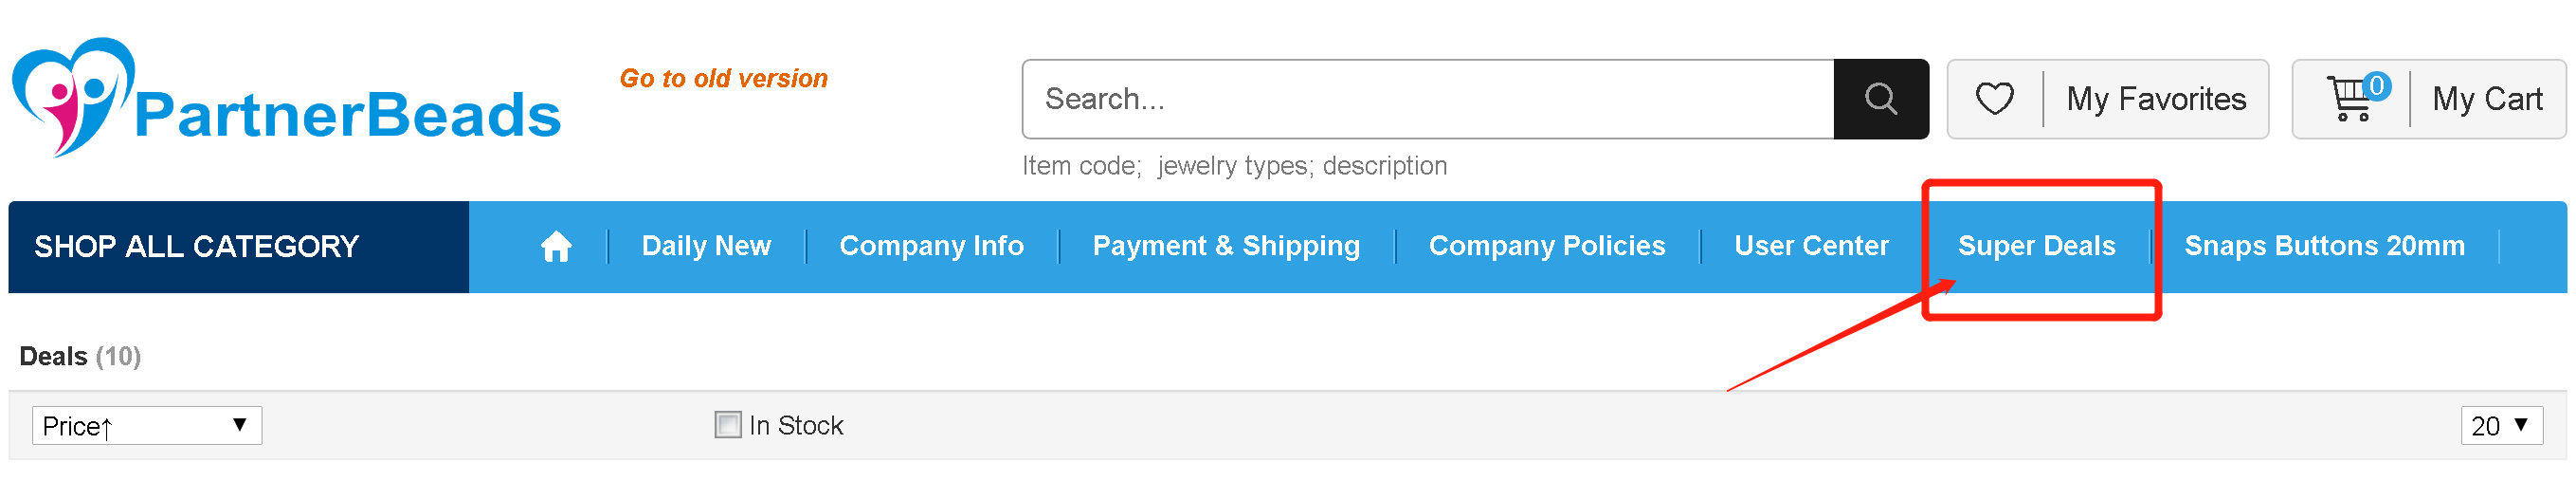This screenshot has width=2576, height=481.
Task: Click the home icon in navigation bar
Action: coord(556,246)
